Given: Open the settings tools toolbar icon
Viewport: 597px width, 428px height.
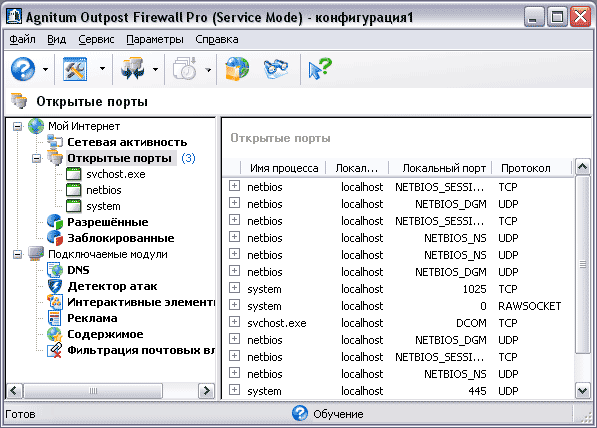Looking at the screenshot, I should click(x=75, y=69).
